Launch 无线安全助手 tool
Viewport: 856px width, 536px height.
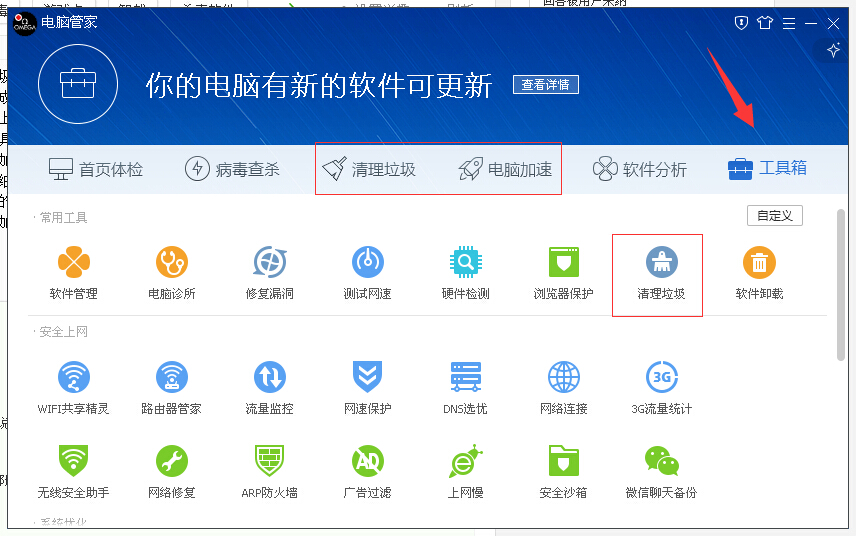74,472
